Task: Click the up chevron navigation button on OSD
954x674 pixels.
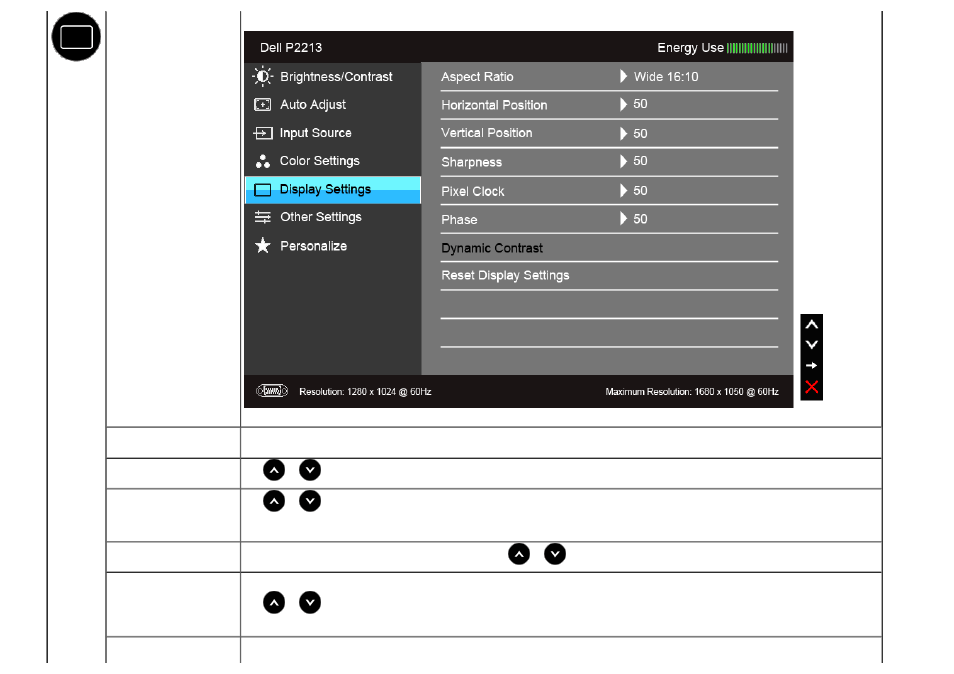Action: [x=811, y=325]
